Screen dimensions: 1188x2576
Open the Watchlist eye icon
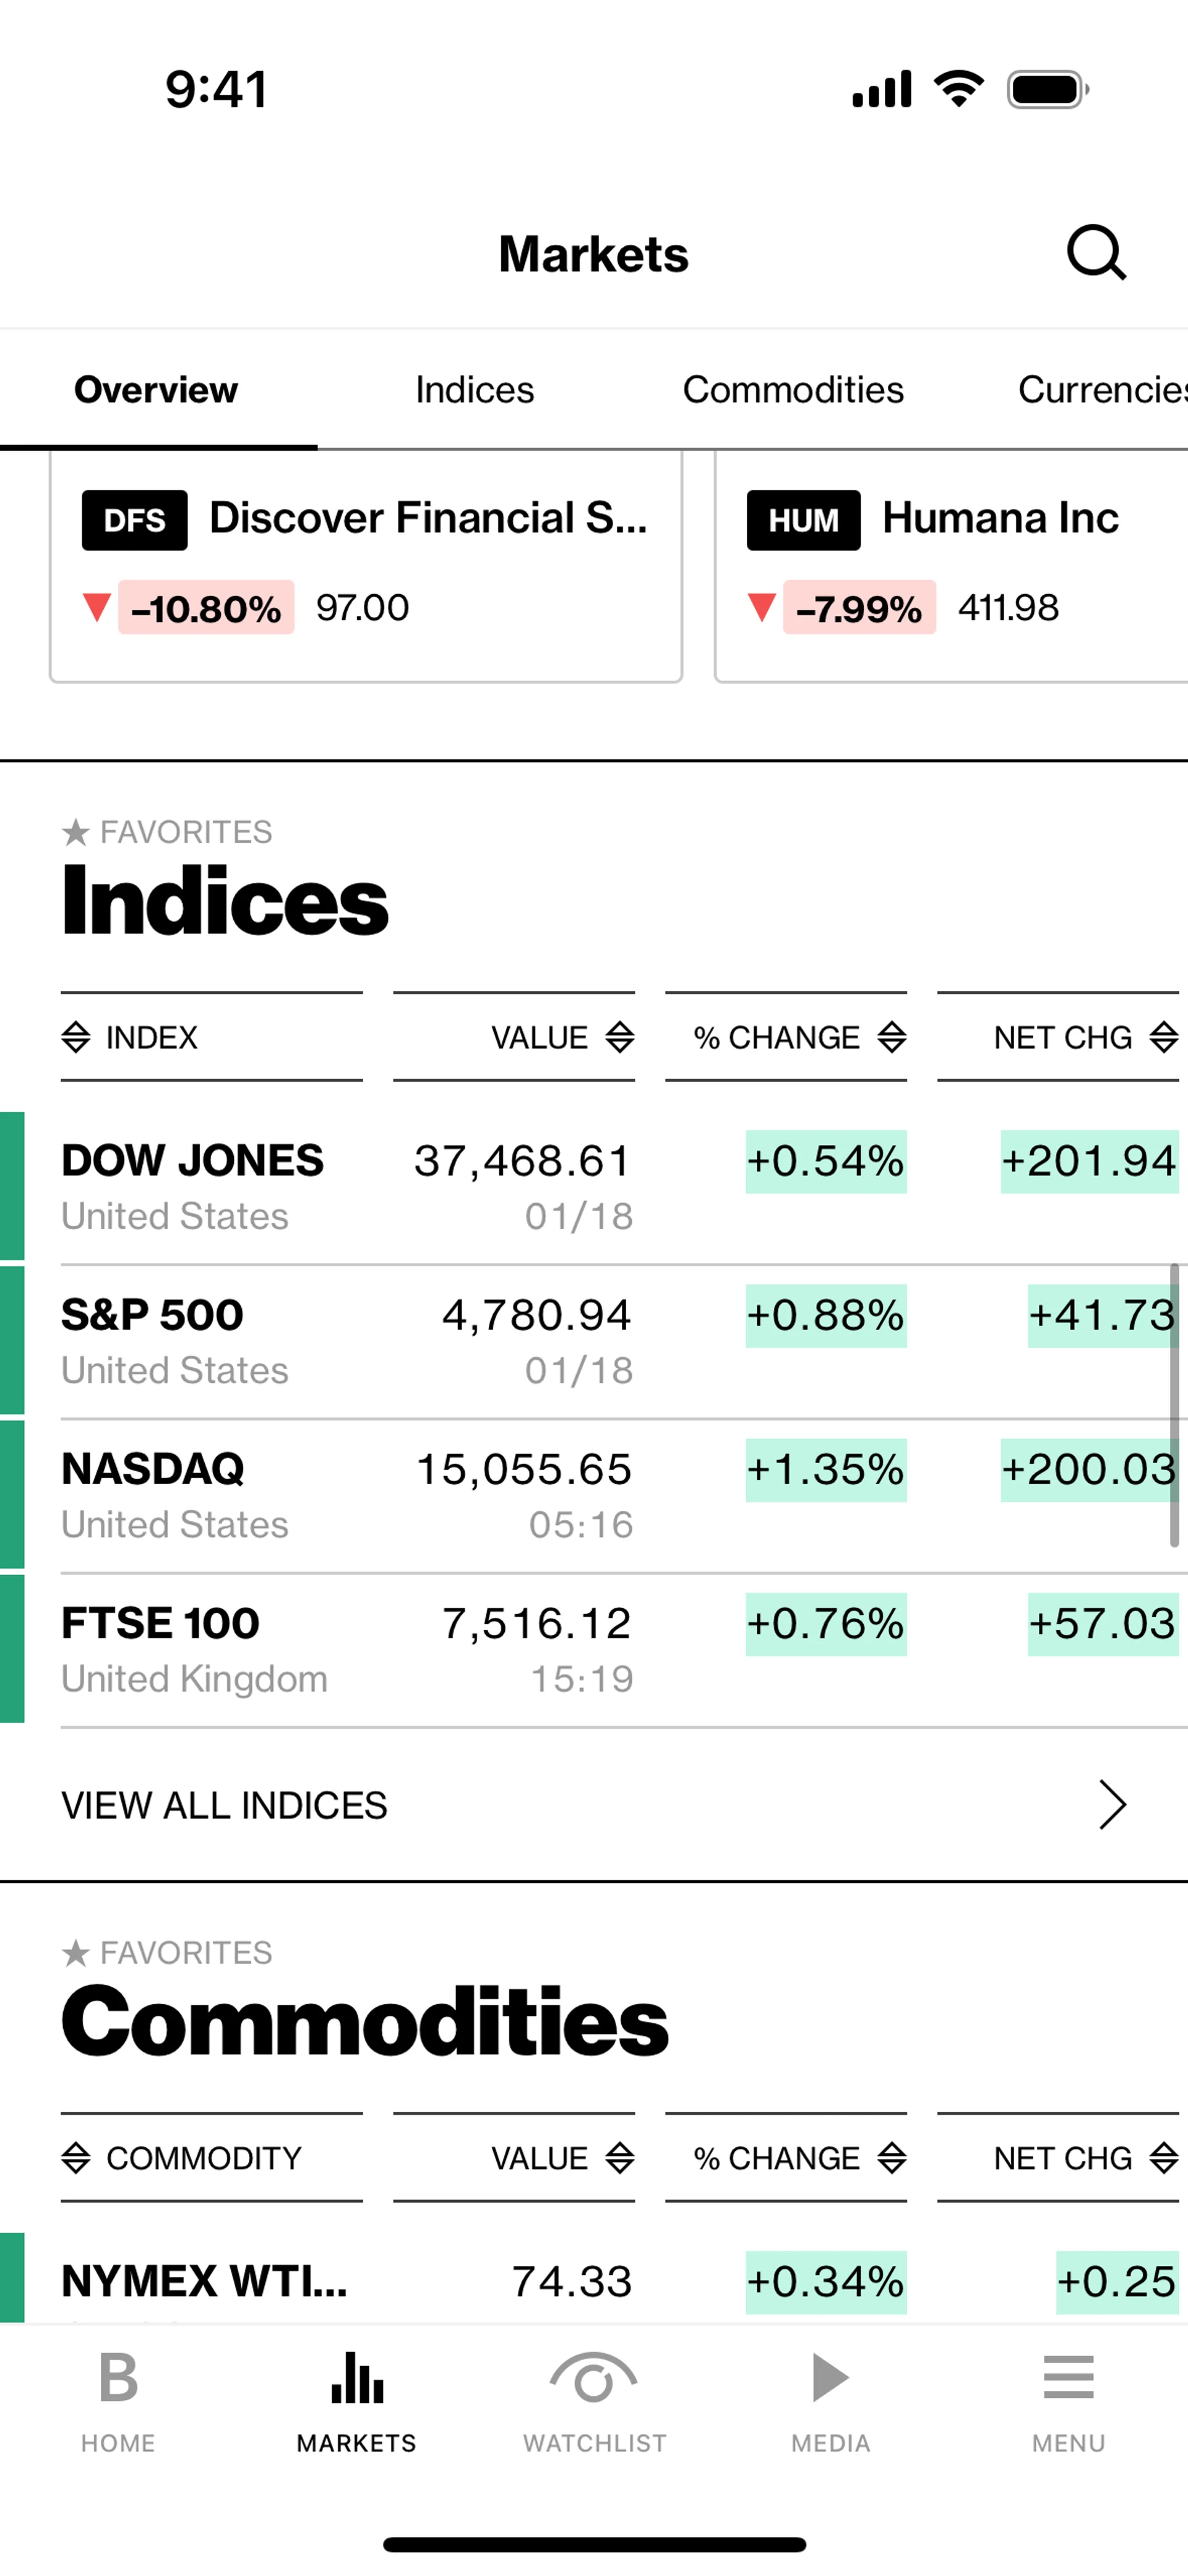click(x=594, y=2379)
